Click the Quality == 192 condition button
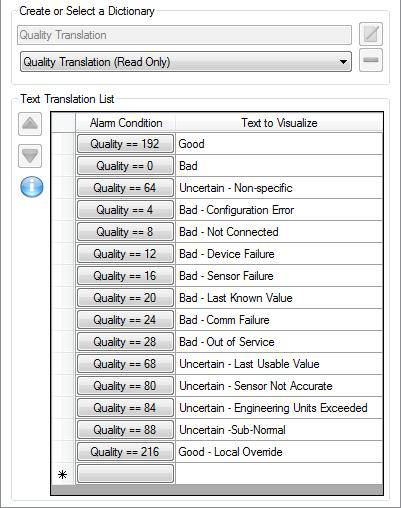 click(x=125, y=144)
